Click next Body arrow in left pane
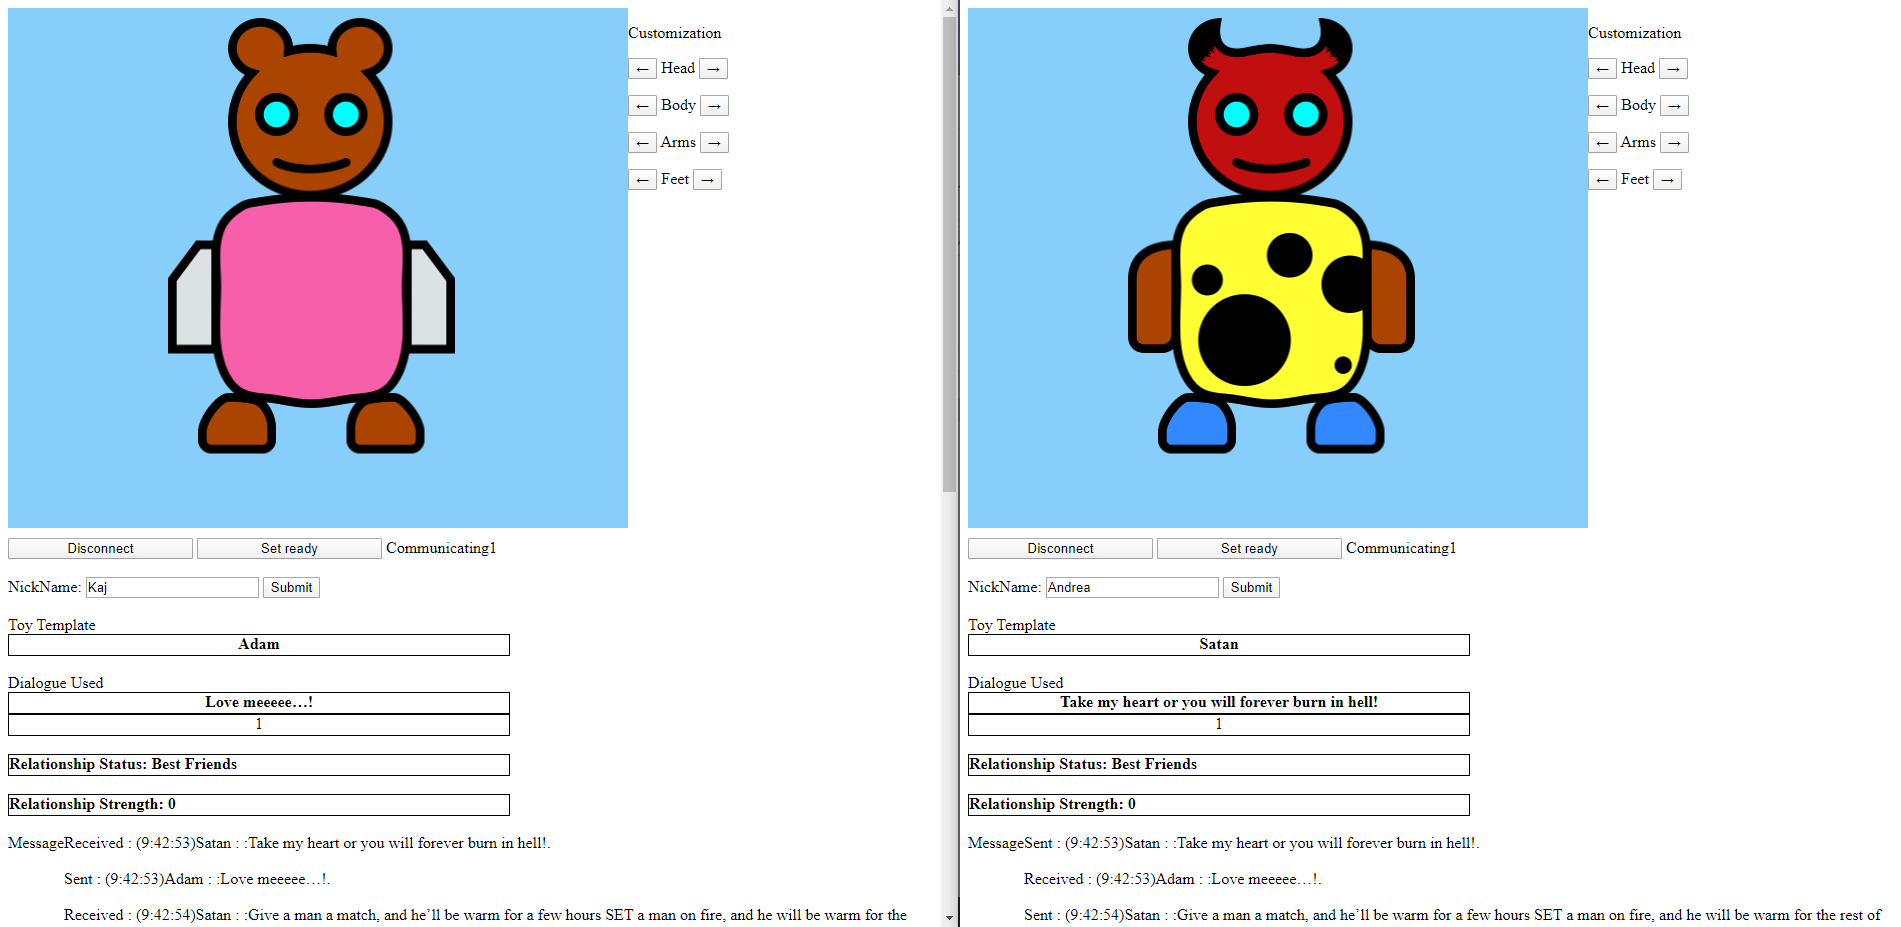This screenshot has width=1901, height=927. click(714, 106)
